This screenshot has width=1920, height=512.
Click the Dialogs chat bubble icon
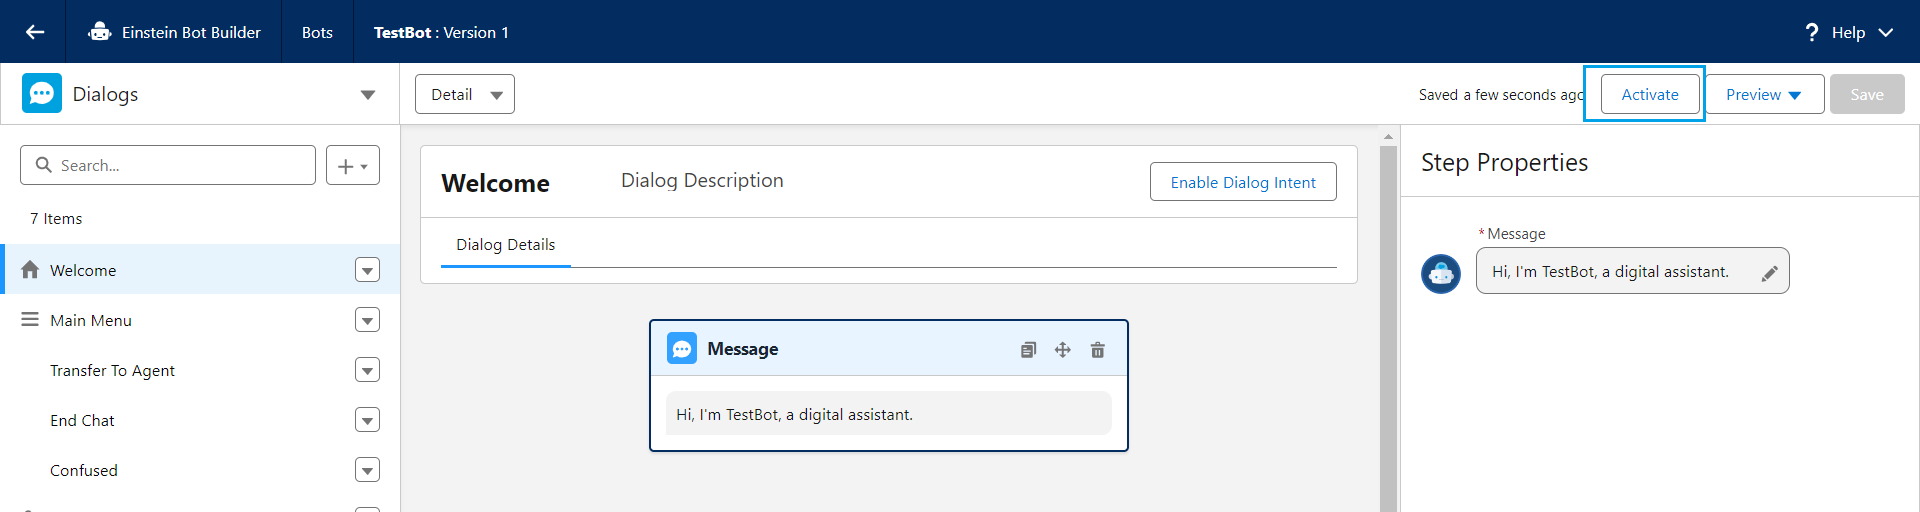tap(42, 94)
